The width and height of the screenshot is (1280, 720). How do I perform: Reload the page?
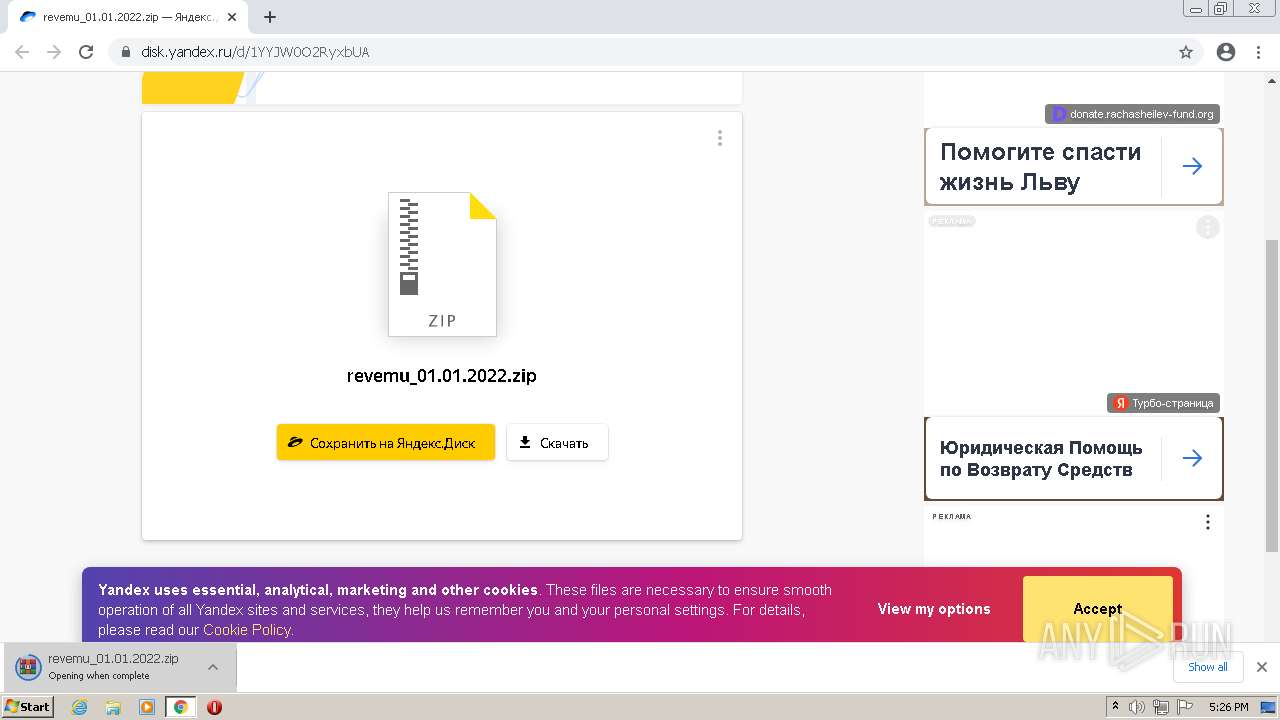click(x=86, y=52)
